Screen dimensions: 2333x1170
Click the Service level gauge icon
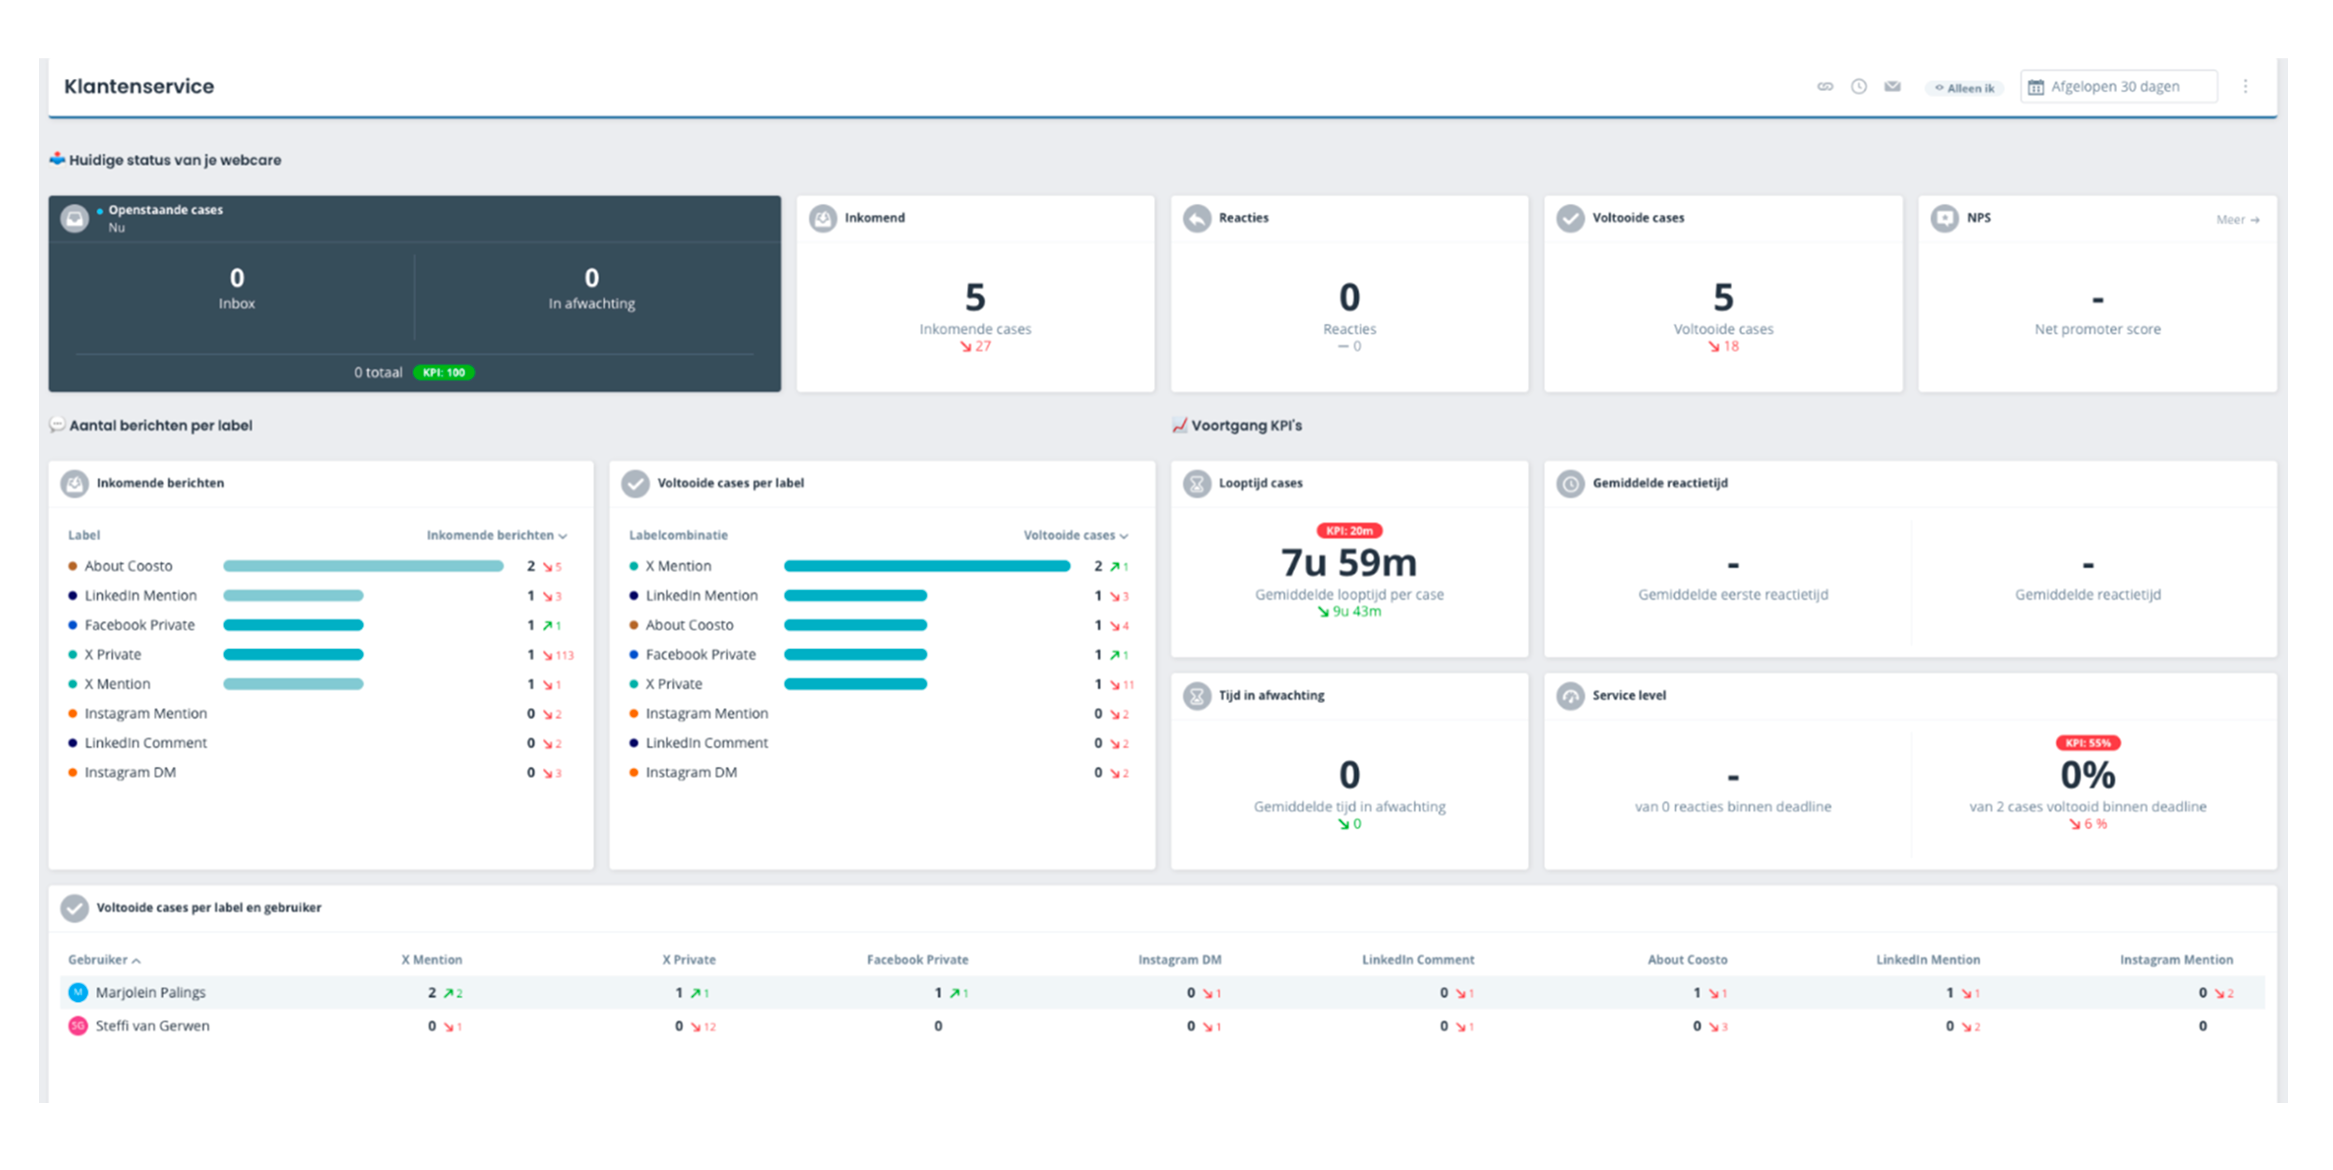[1571, 696]
